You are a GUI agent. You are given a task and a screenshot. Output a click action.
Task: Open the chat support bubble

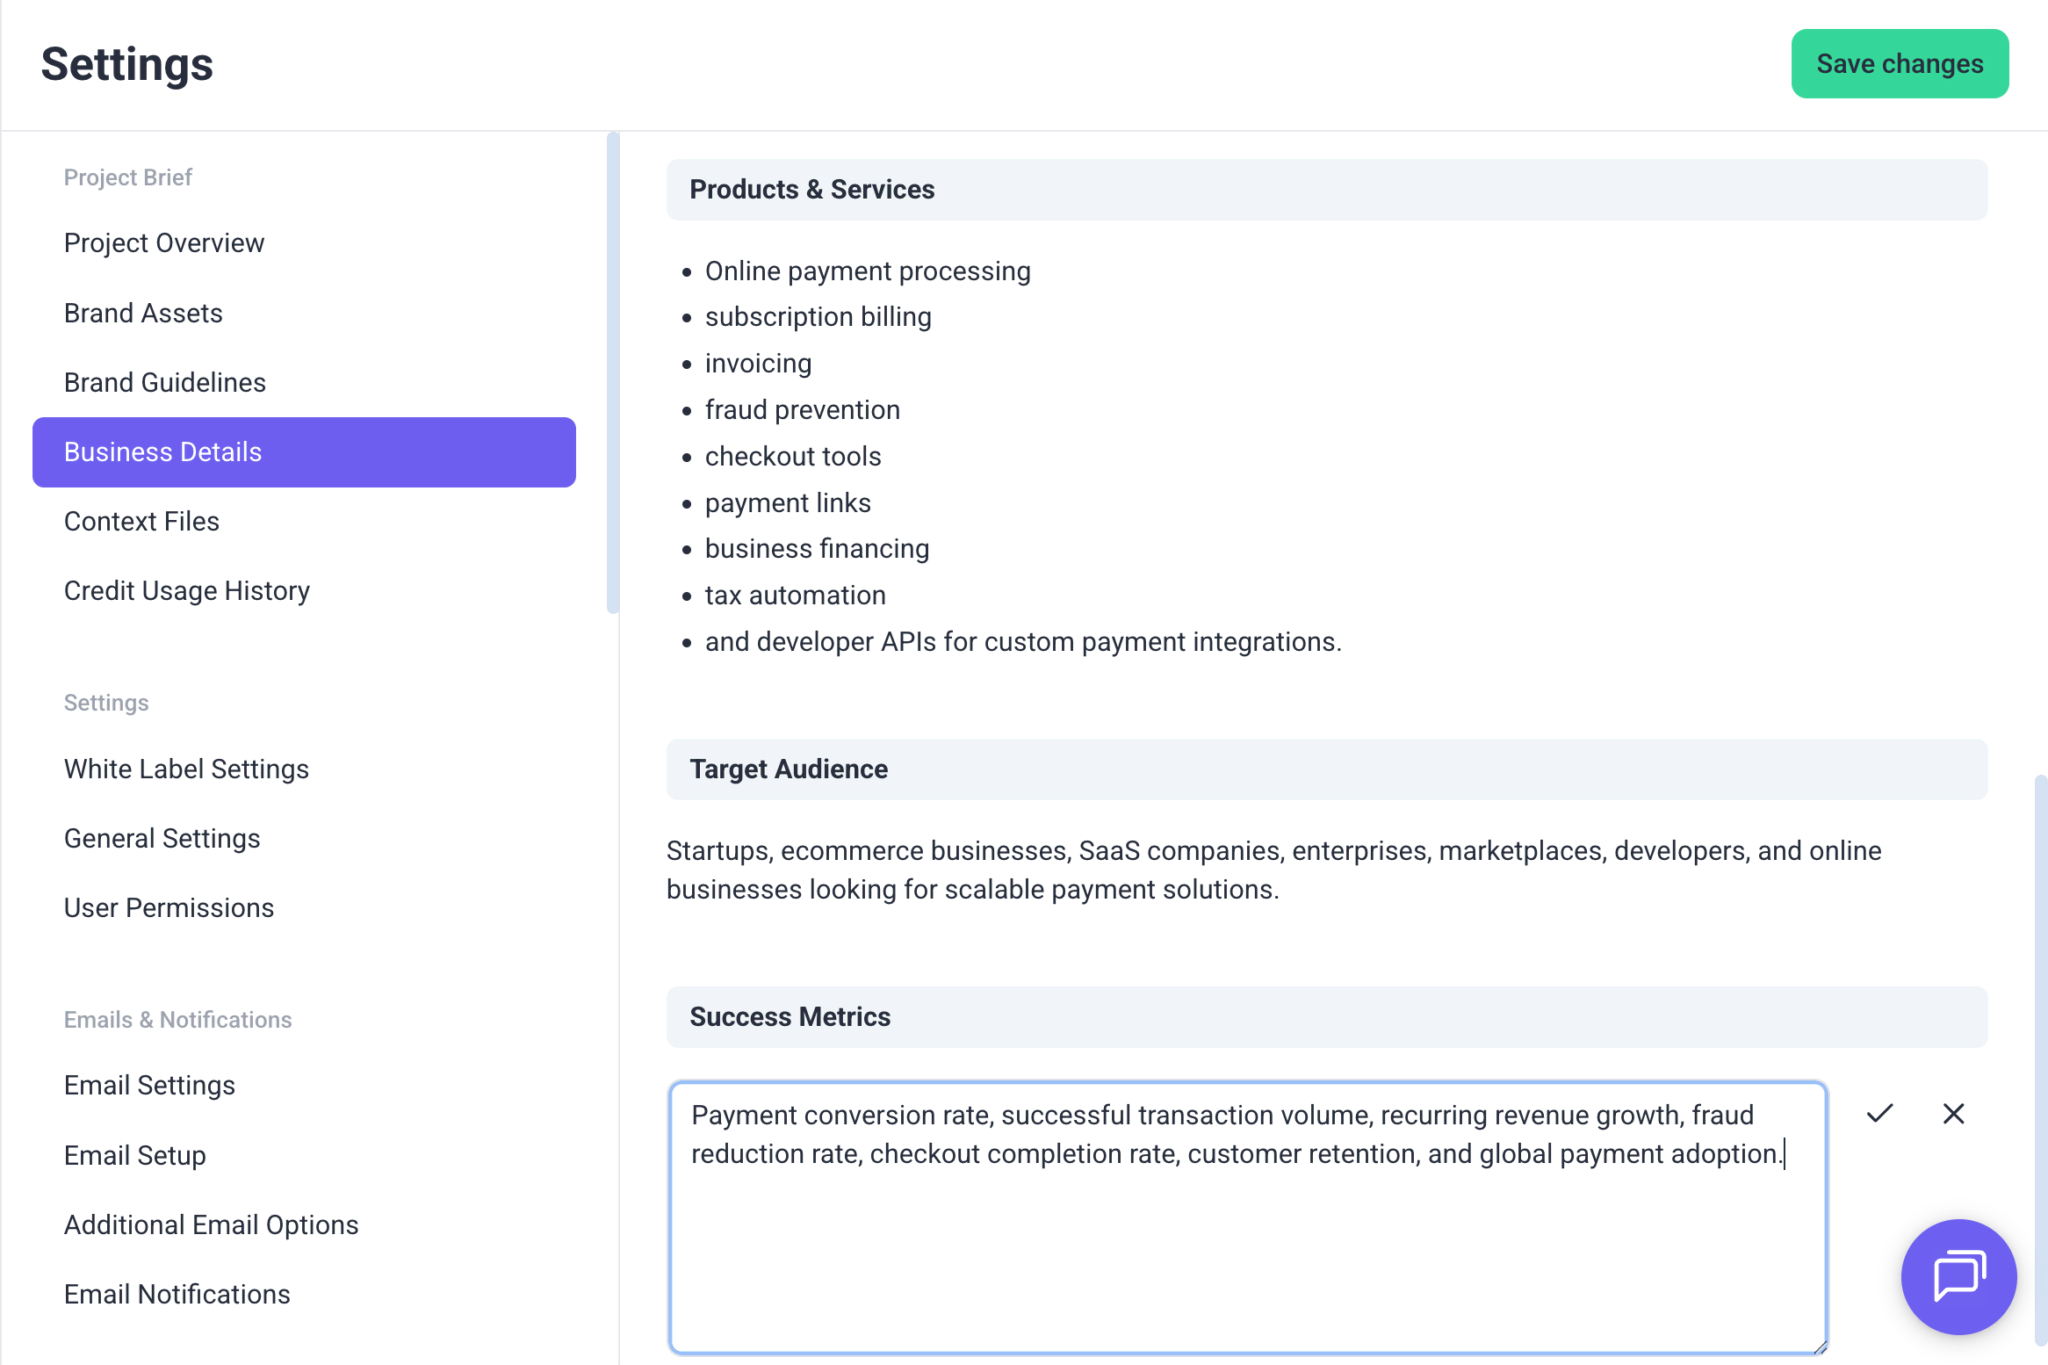(x=1958, y=1276)
